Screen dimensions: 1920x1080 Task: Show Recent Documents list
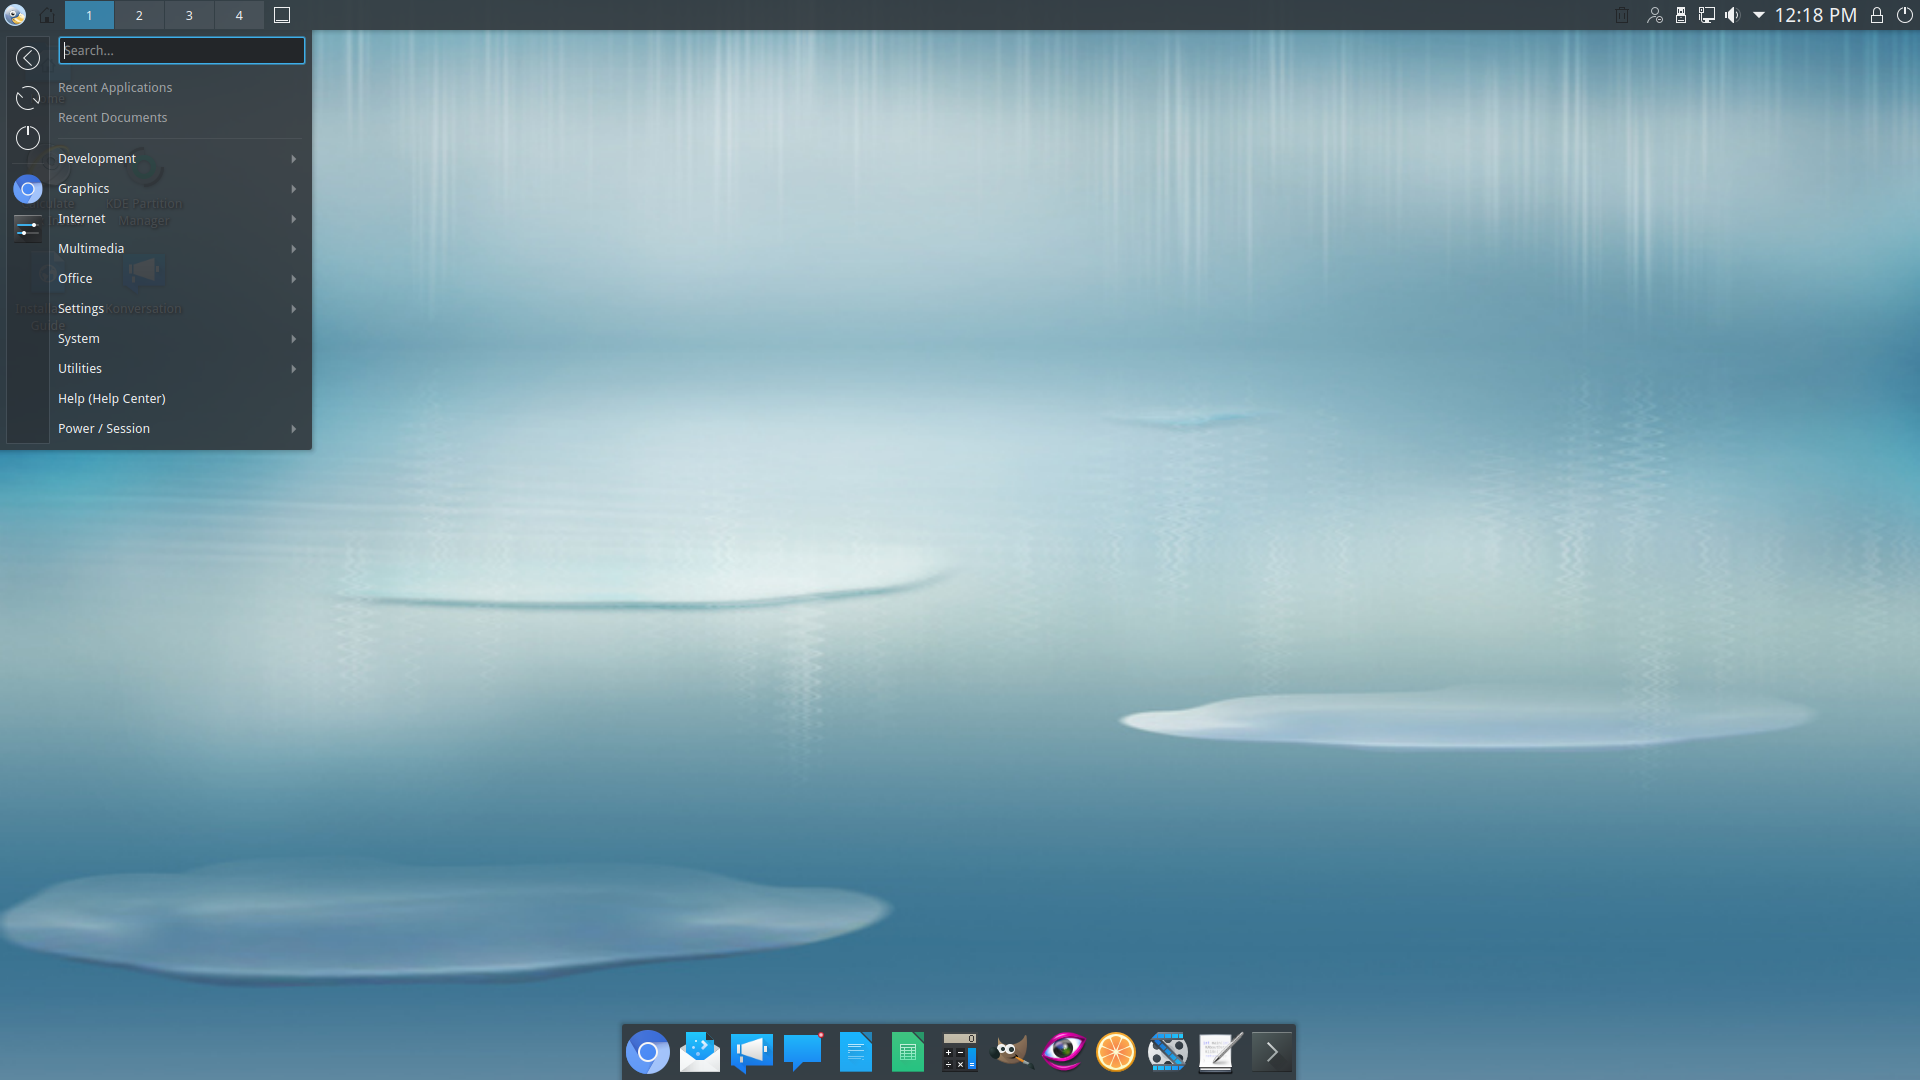(113, 118)
